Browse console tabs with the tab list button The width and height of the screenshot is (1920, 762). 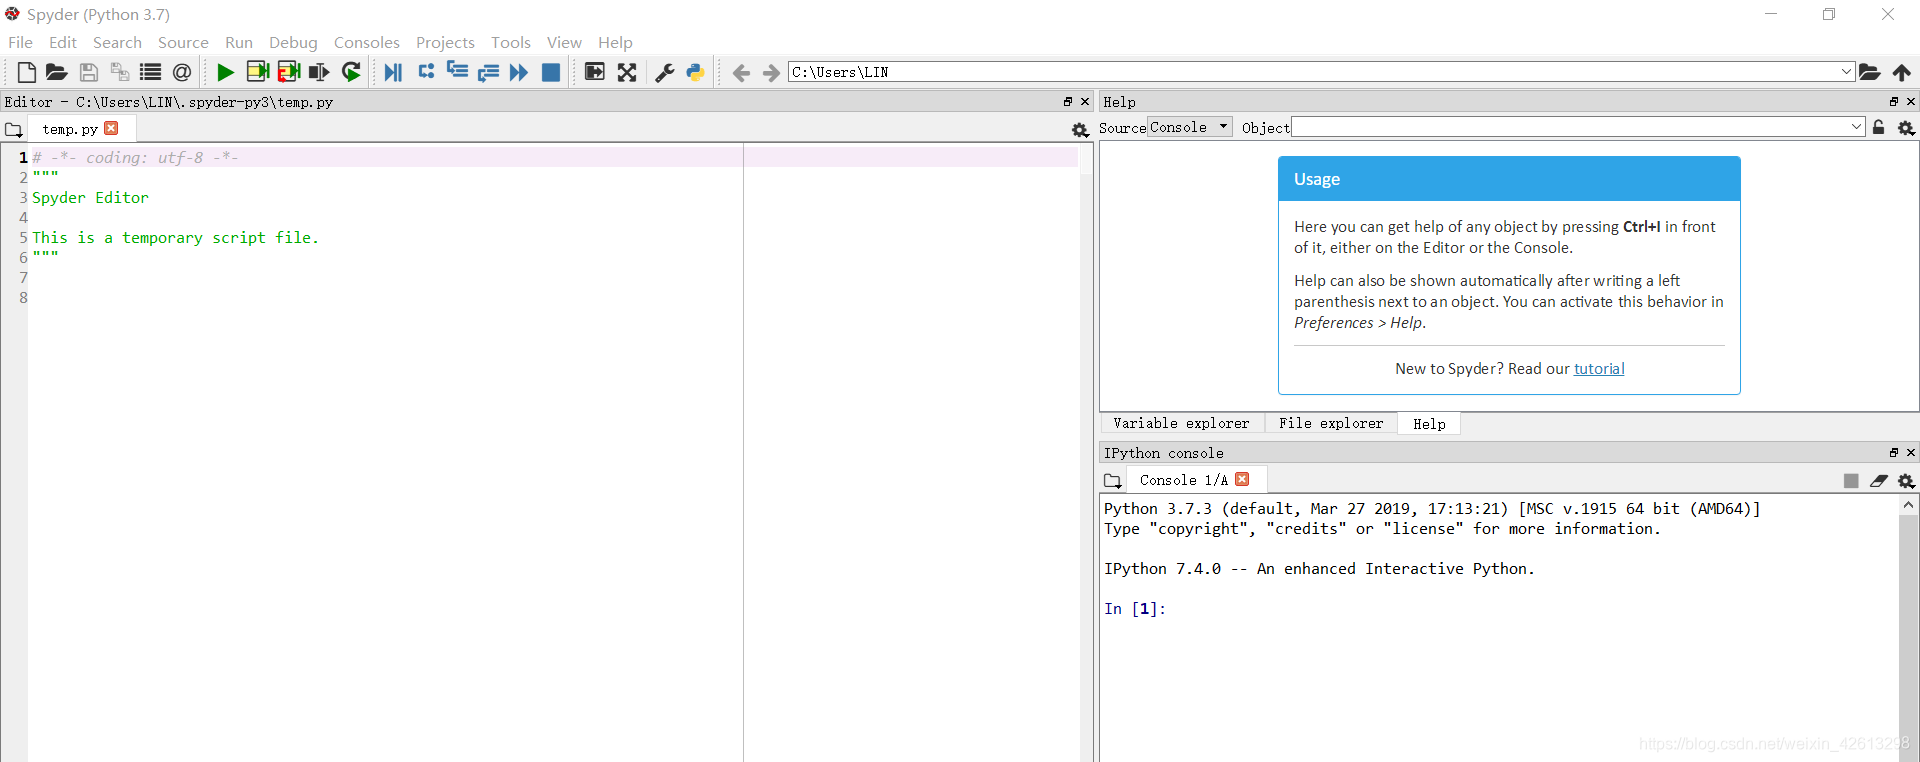tap(1112, 481)
